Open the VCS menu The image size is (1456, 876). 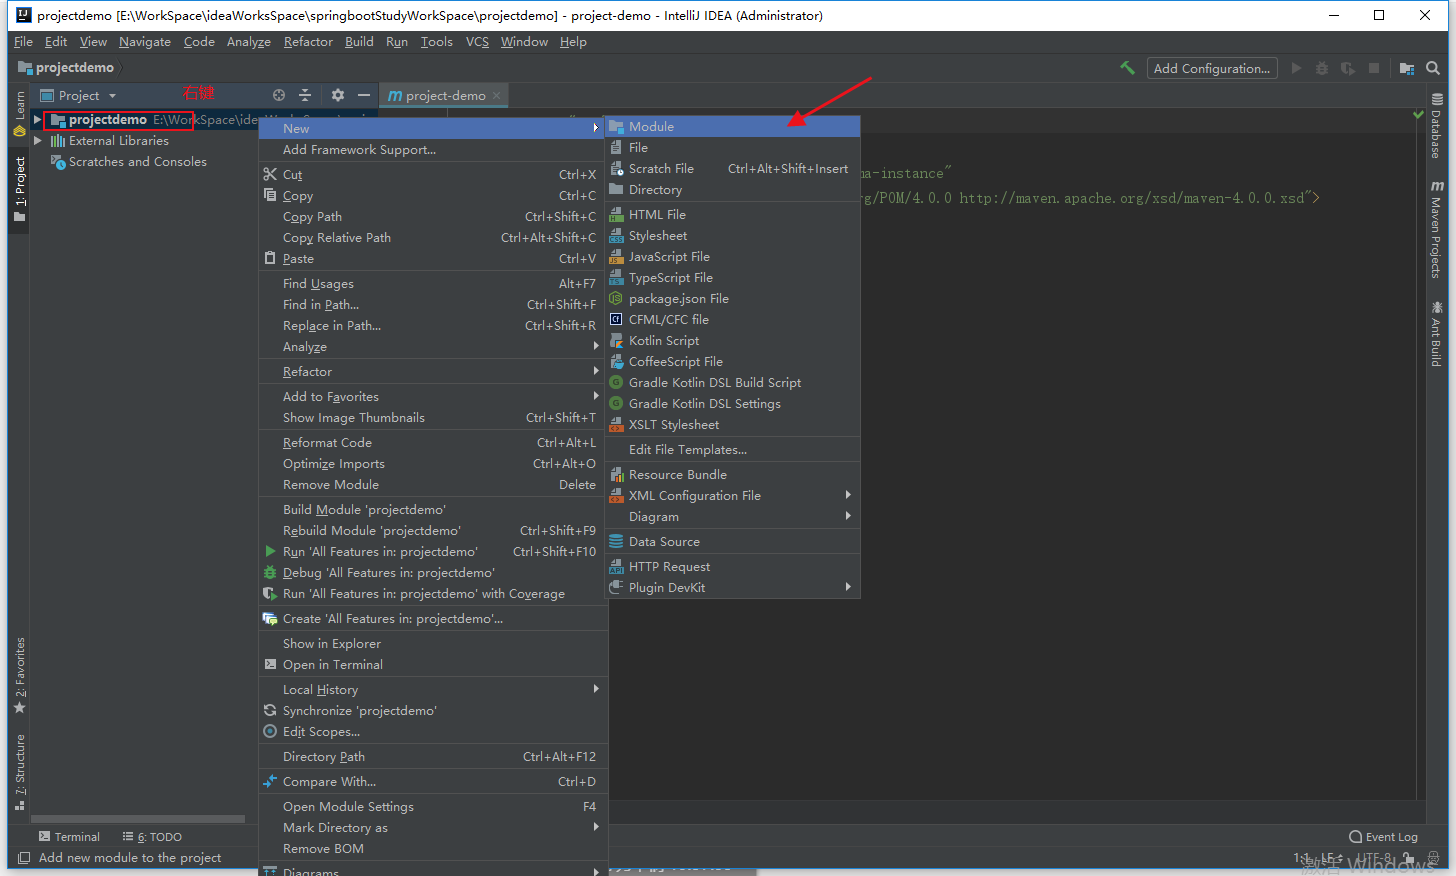click(478, 42)
